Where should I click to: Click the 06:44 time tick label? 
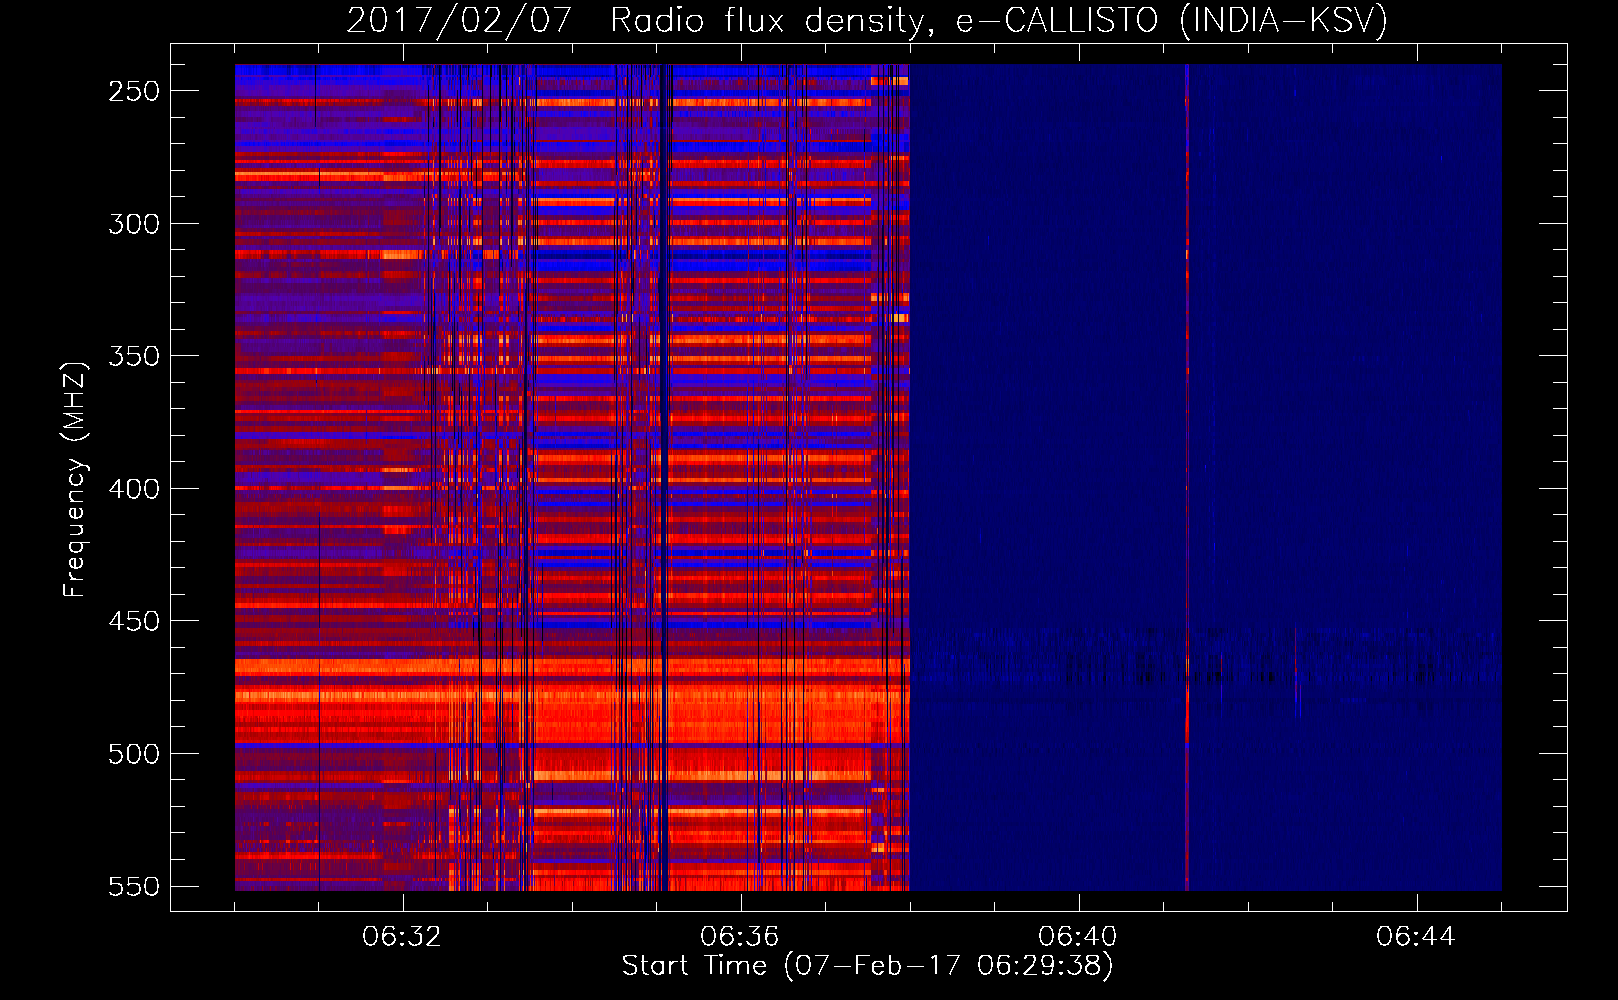(x=1416, y=937)
